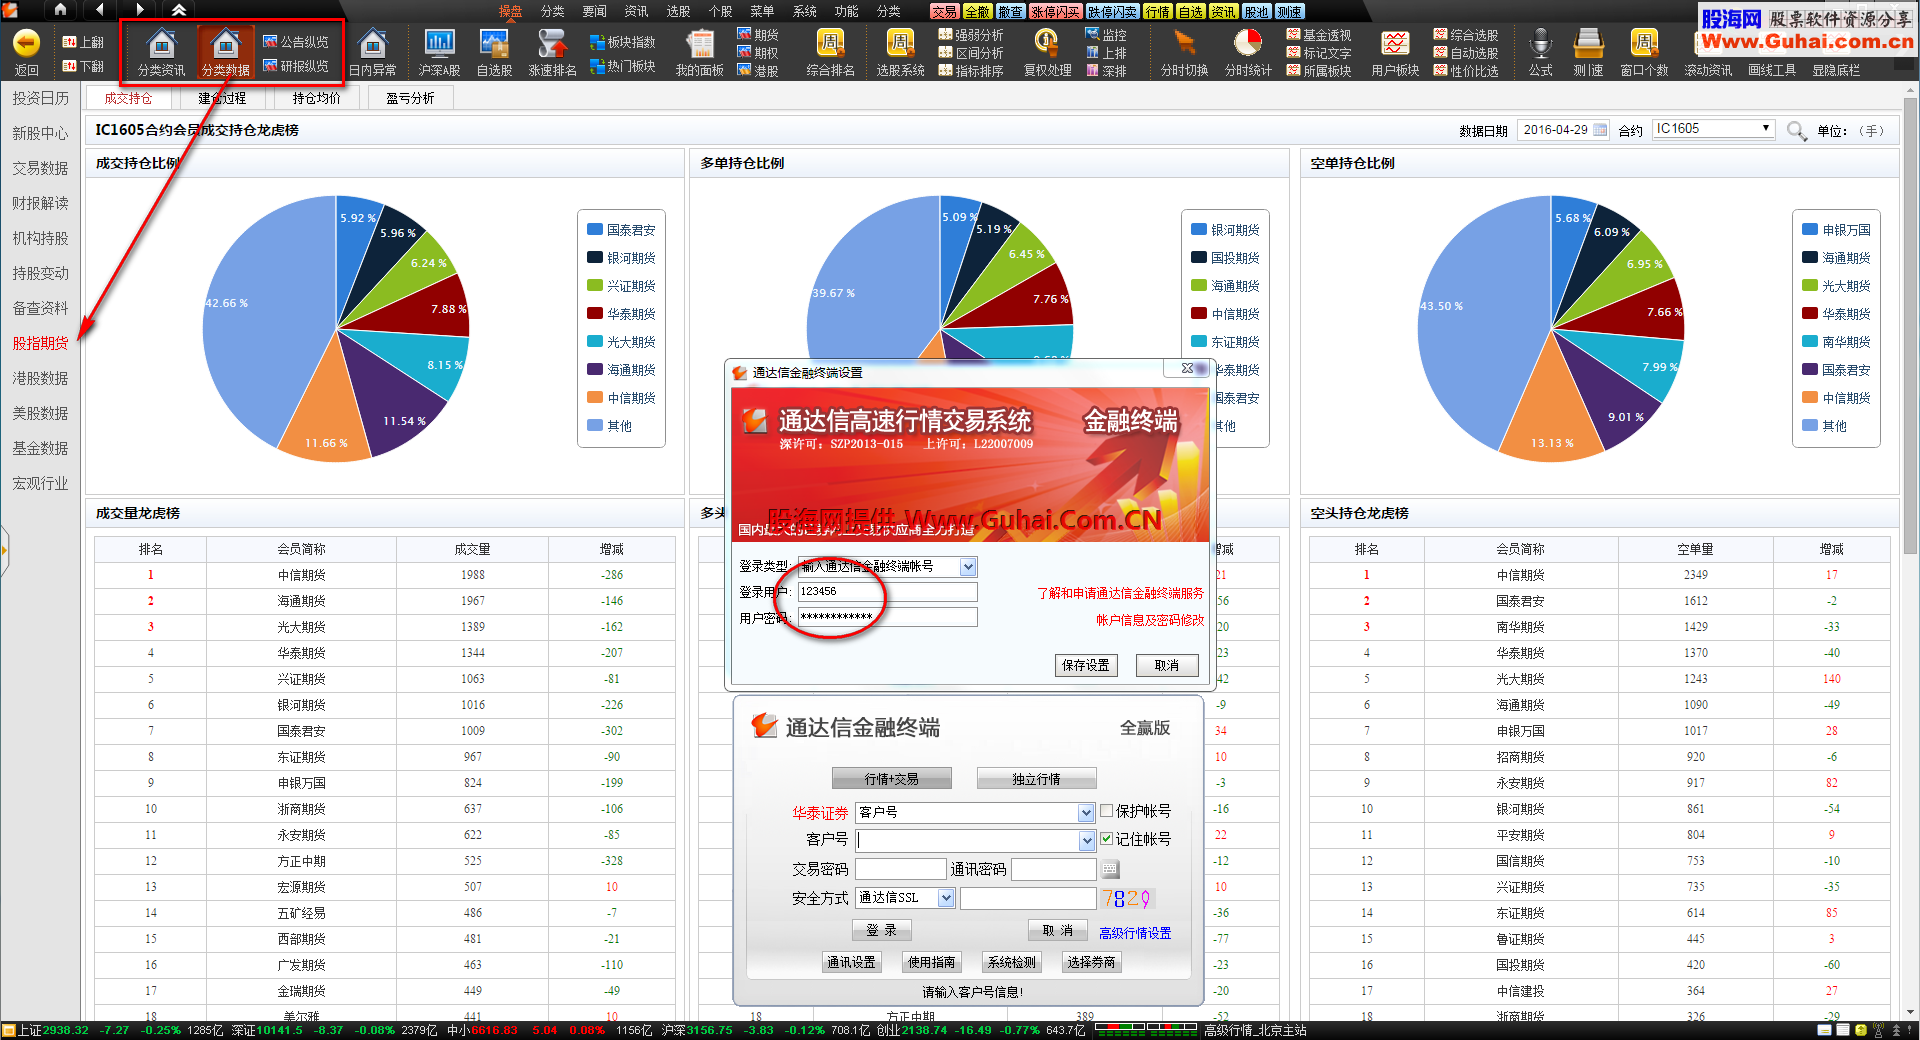Click the 登录用户 input field
This screenshot has height=1040, width=1920.
(x=887, y=592)
